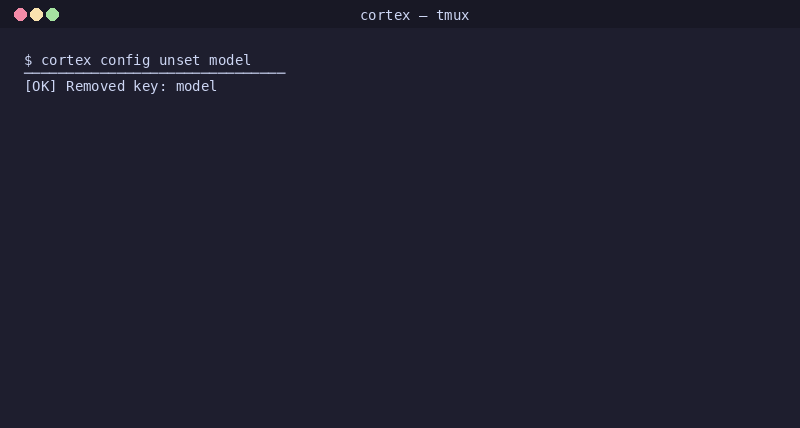Screen dimensions: 800x428
Task: Click the [OK] status tag
Action: click(x=41, y=86)
